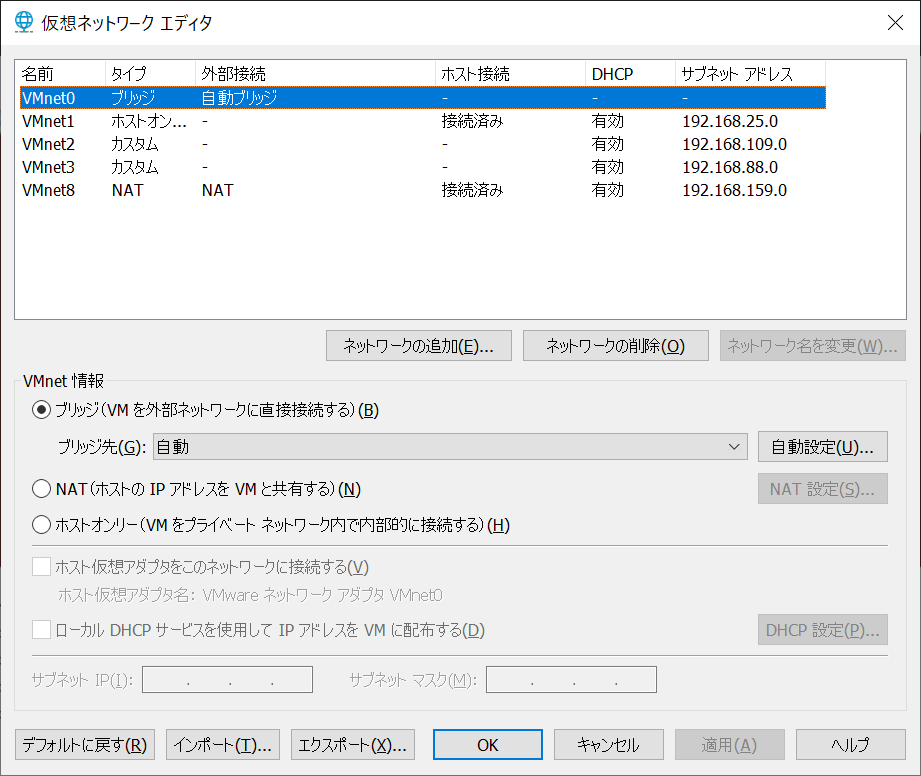The width and height of the screenshot is (921, 776).
Task: Click the キャンセル button
Action: (609, 745)
